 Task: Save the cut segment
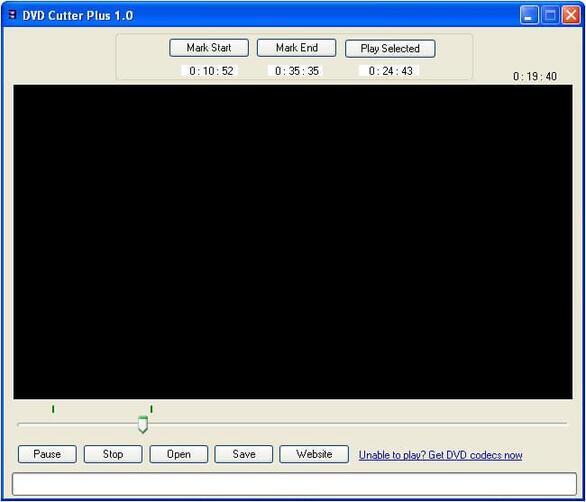244,454
